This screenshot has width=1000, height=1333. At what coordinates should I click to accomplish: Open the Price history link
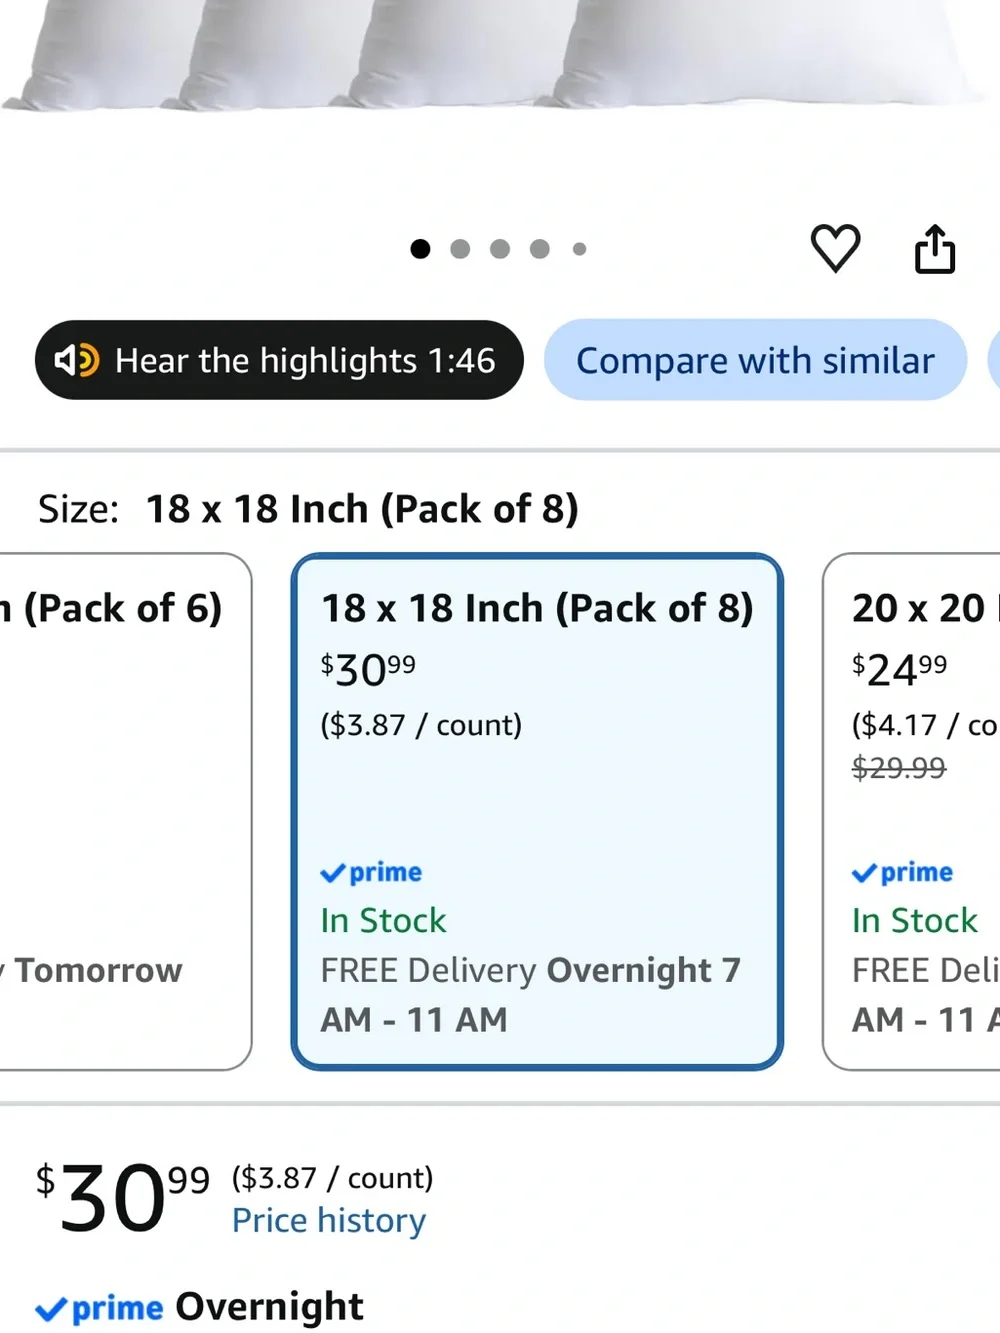[329, 1221]
